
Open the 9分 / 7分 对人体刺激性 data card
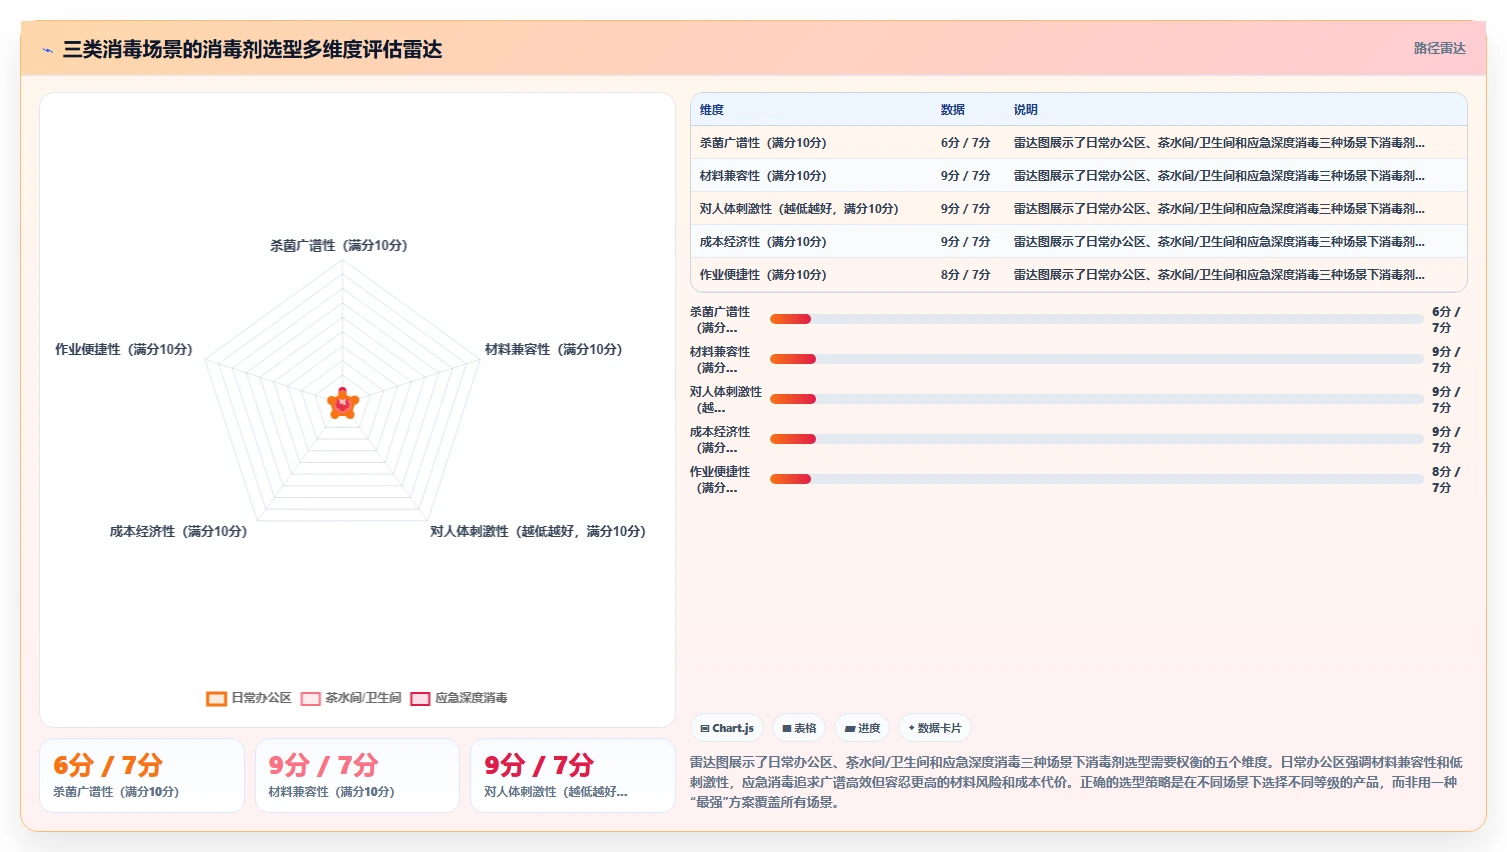[573, 776]
